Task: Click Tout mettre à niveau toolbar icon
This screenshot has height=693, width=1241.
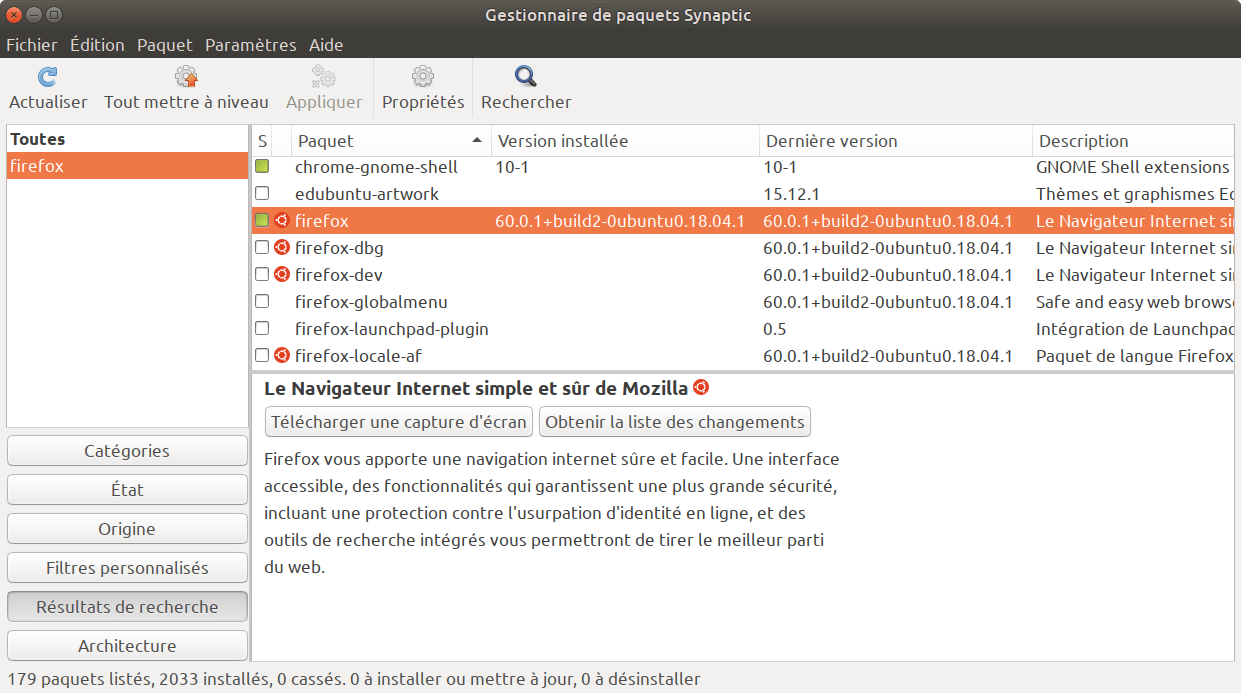Action: (186, 77)
